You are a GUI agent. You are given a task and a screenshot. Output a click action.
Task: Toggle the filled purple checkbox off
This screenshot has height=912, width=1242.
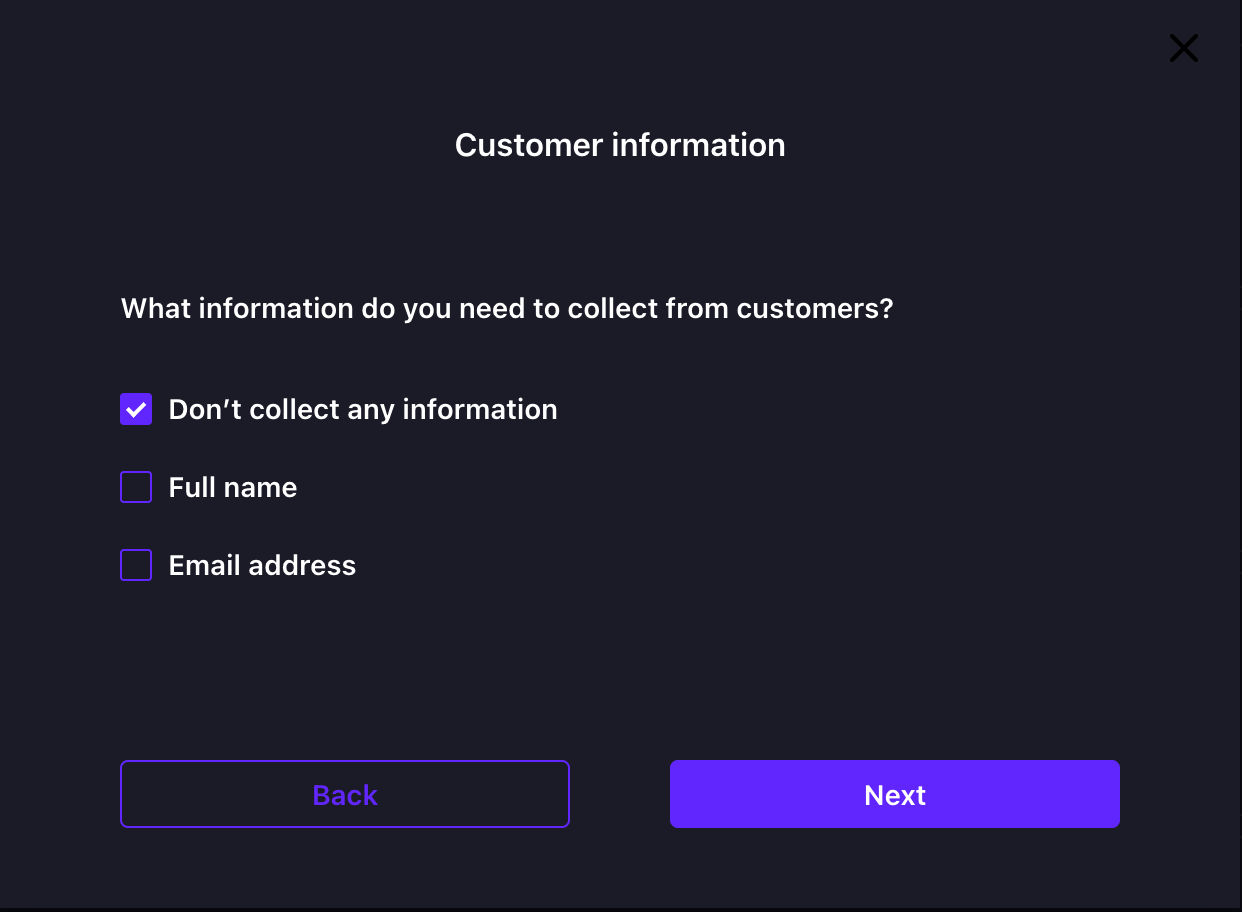[136, 409]
